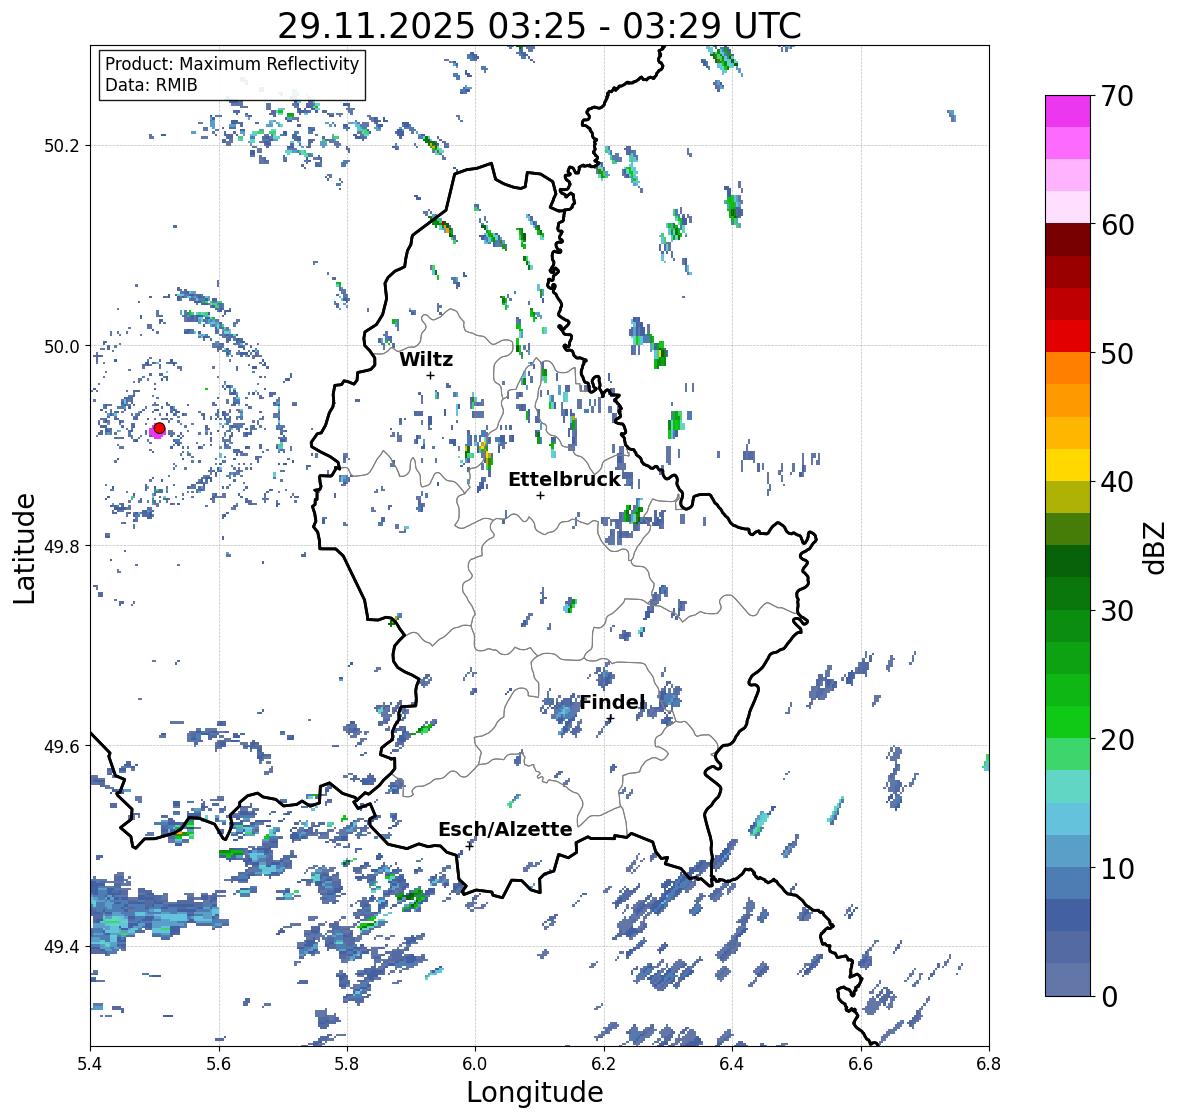
Task: Click the 6.2 longitude tick label
Action: (x=604, y=1064)
